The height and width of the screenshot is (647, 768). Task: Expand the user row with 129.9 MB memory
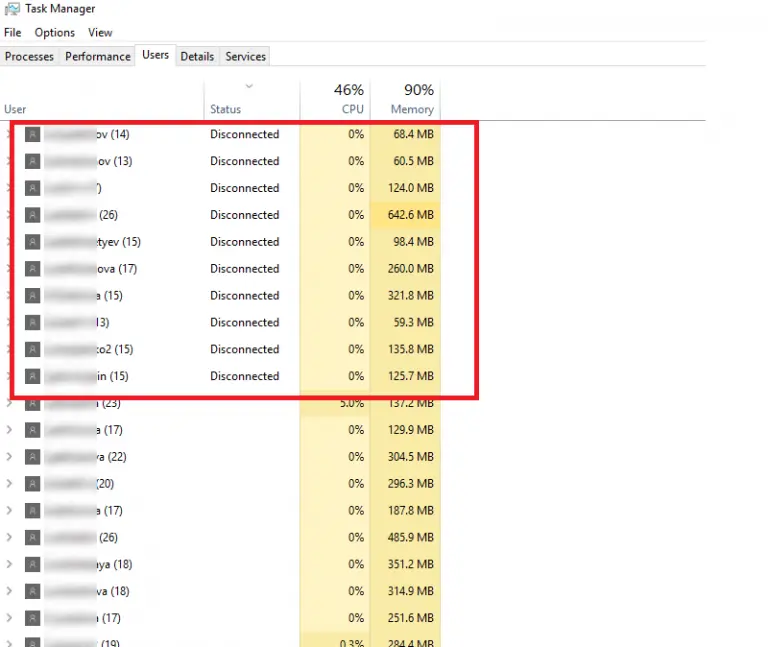9,430
